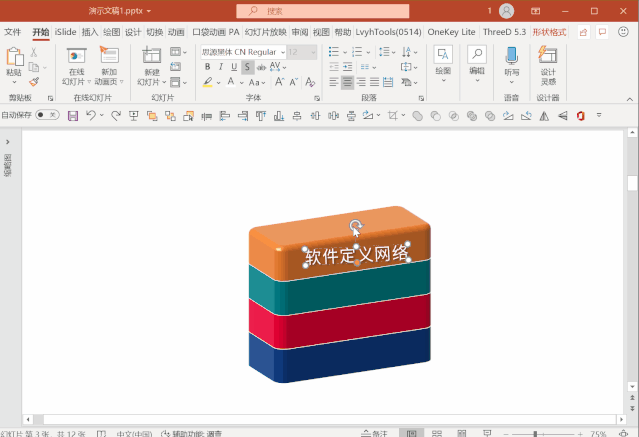Click the Union merge shapes icon
Screen dimensions: 639x437
[417, 116]
